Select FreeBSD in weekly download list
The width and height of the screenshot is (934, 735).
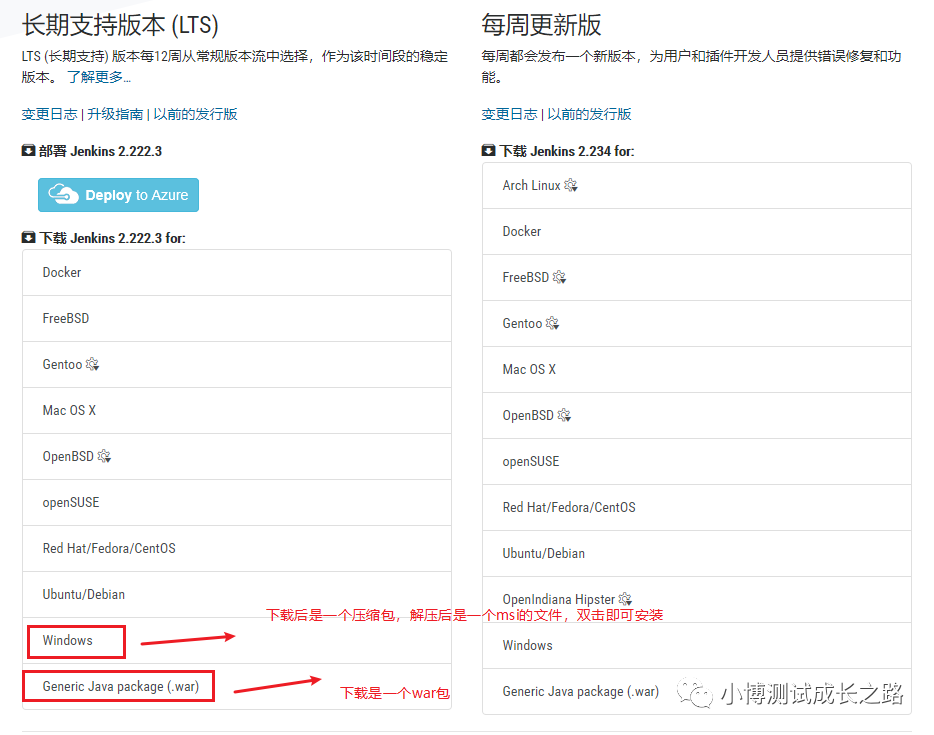pos(697,278)
